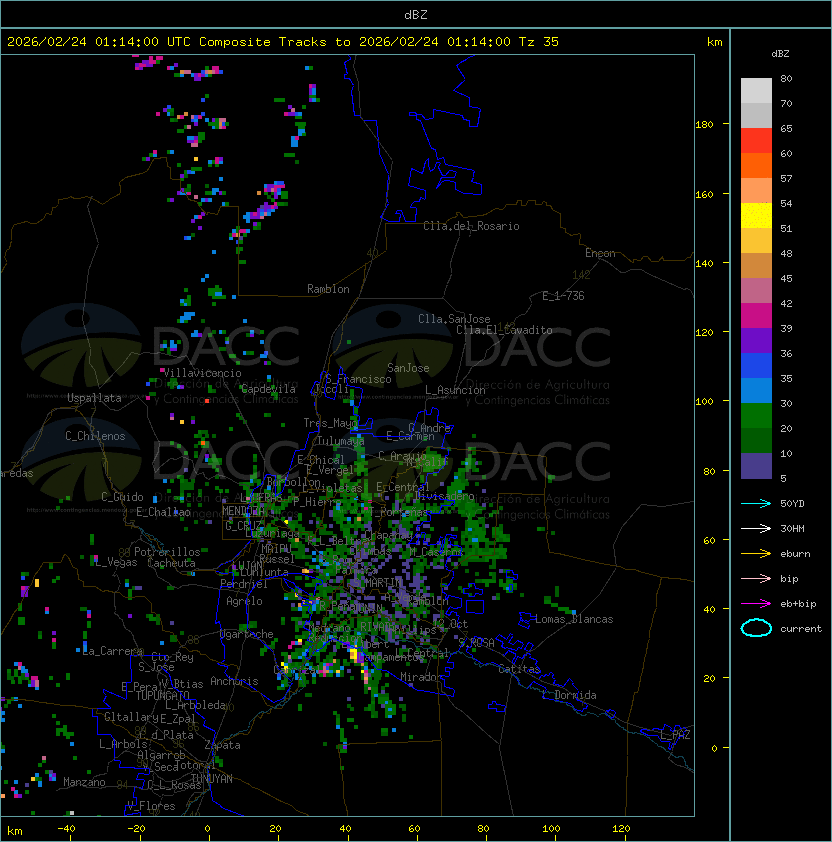Viewport: 832px width, 842px height.
Task: Click the 'L_PAZ' map label
Action: pos(675,735)
